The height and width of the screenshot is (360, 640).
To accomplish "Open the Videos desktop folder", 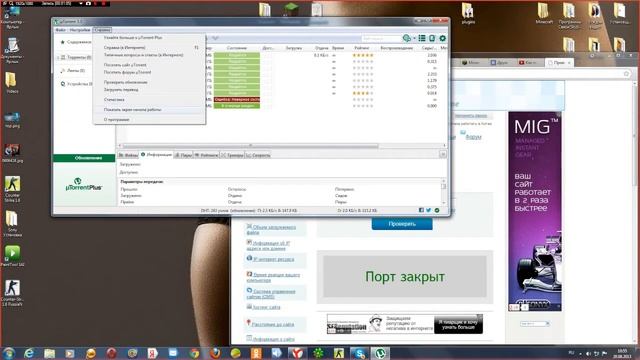I will [12, 82].
